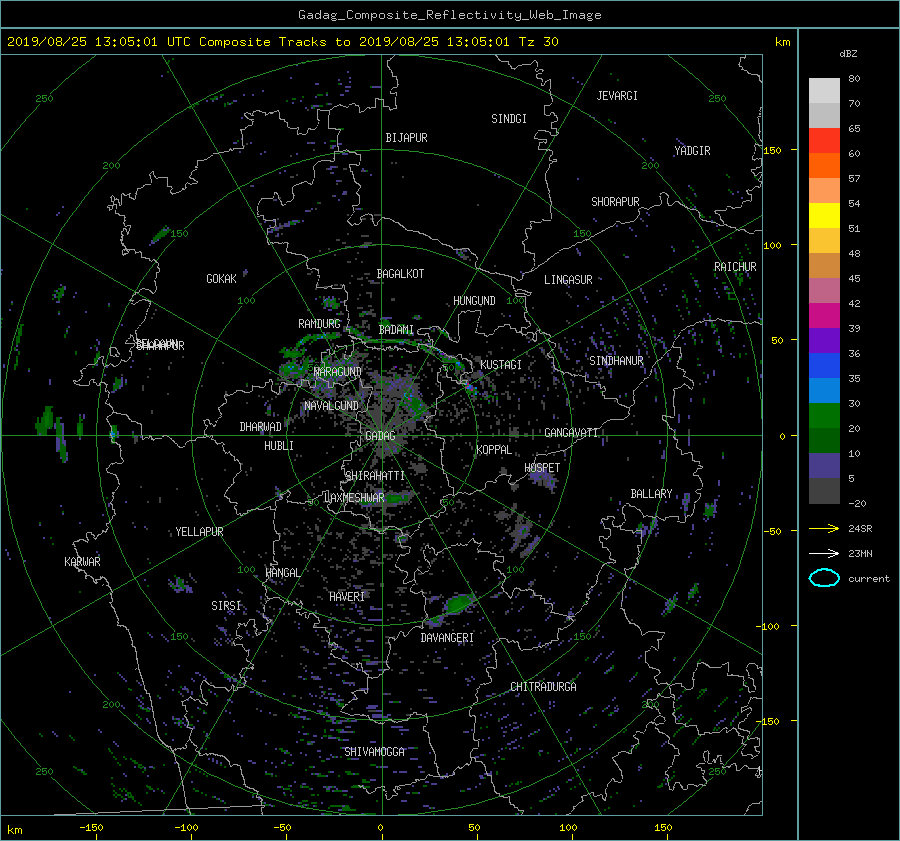The image size is (900, 841).
Task: Select the dark gray -20 to 5 dBZ swatch
Action: point(824,491)
